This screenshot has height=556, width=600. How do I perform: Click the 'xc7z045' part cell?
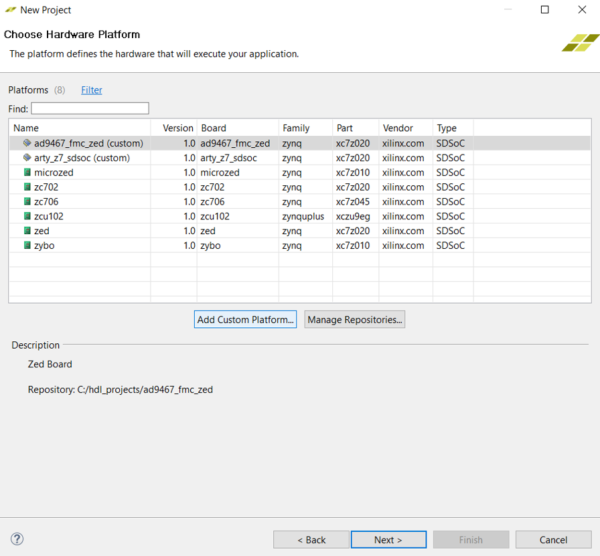click(x=353, y=201)
